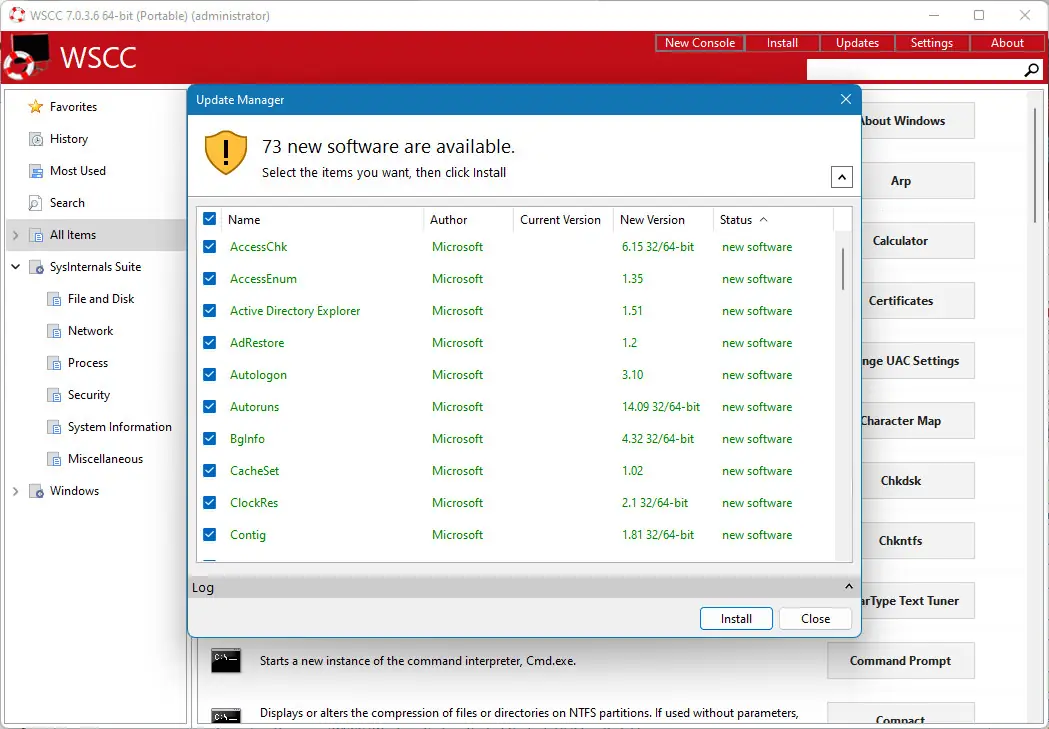This screenshot has width=1049, height=729.
Task: Click Install button in Update Manager
Action: (736, 619)
